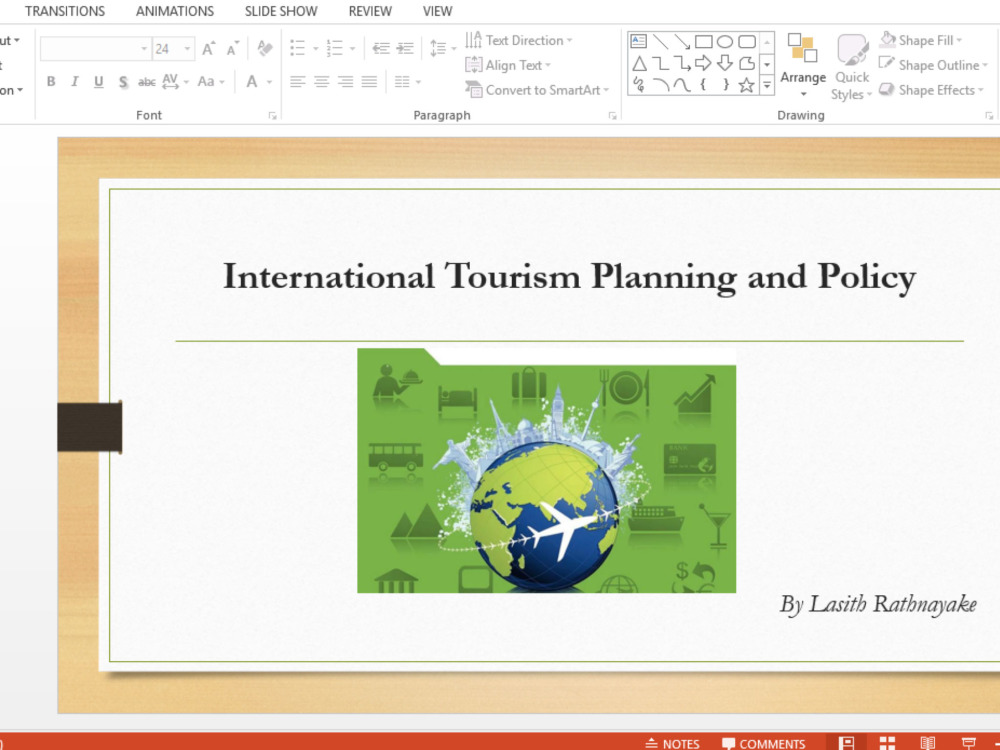The image size is (1000, 750).
Task: Justify the text
Action: coord(369,82)
